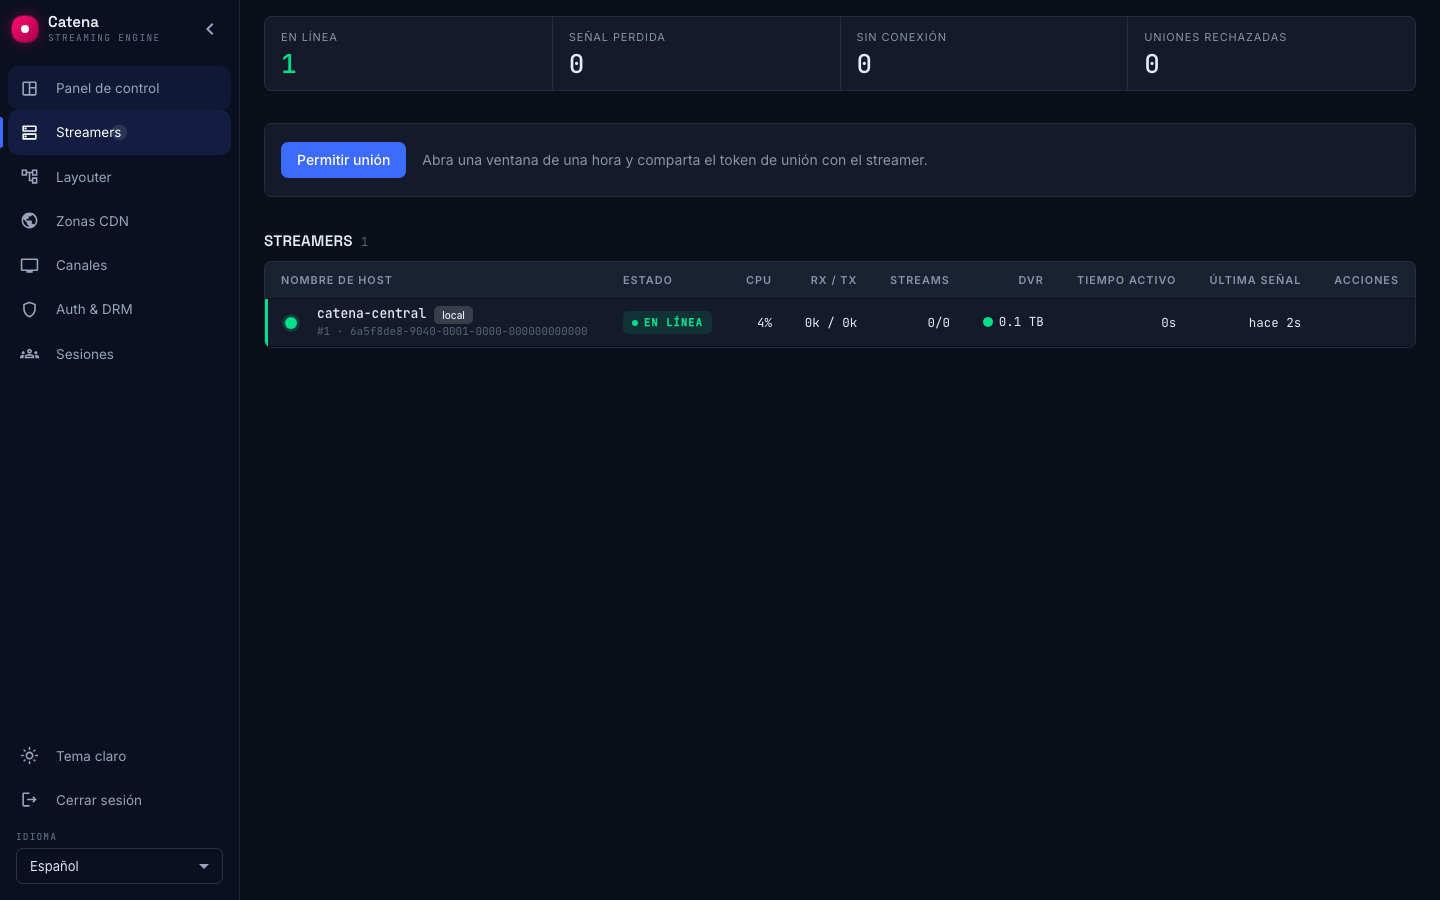Click the catena-central hostname
The height and width of the screenshot is (900, 1440).
371,313
